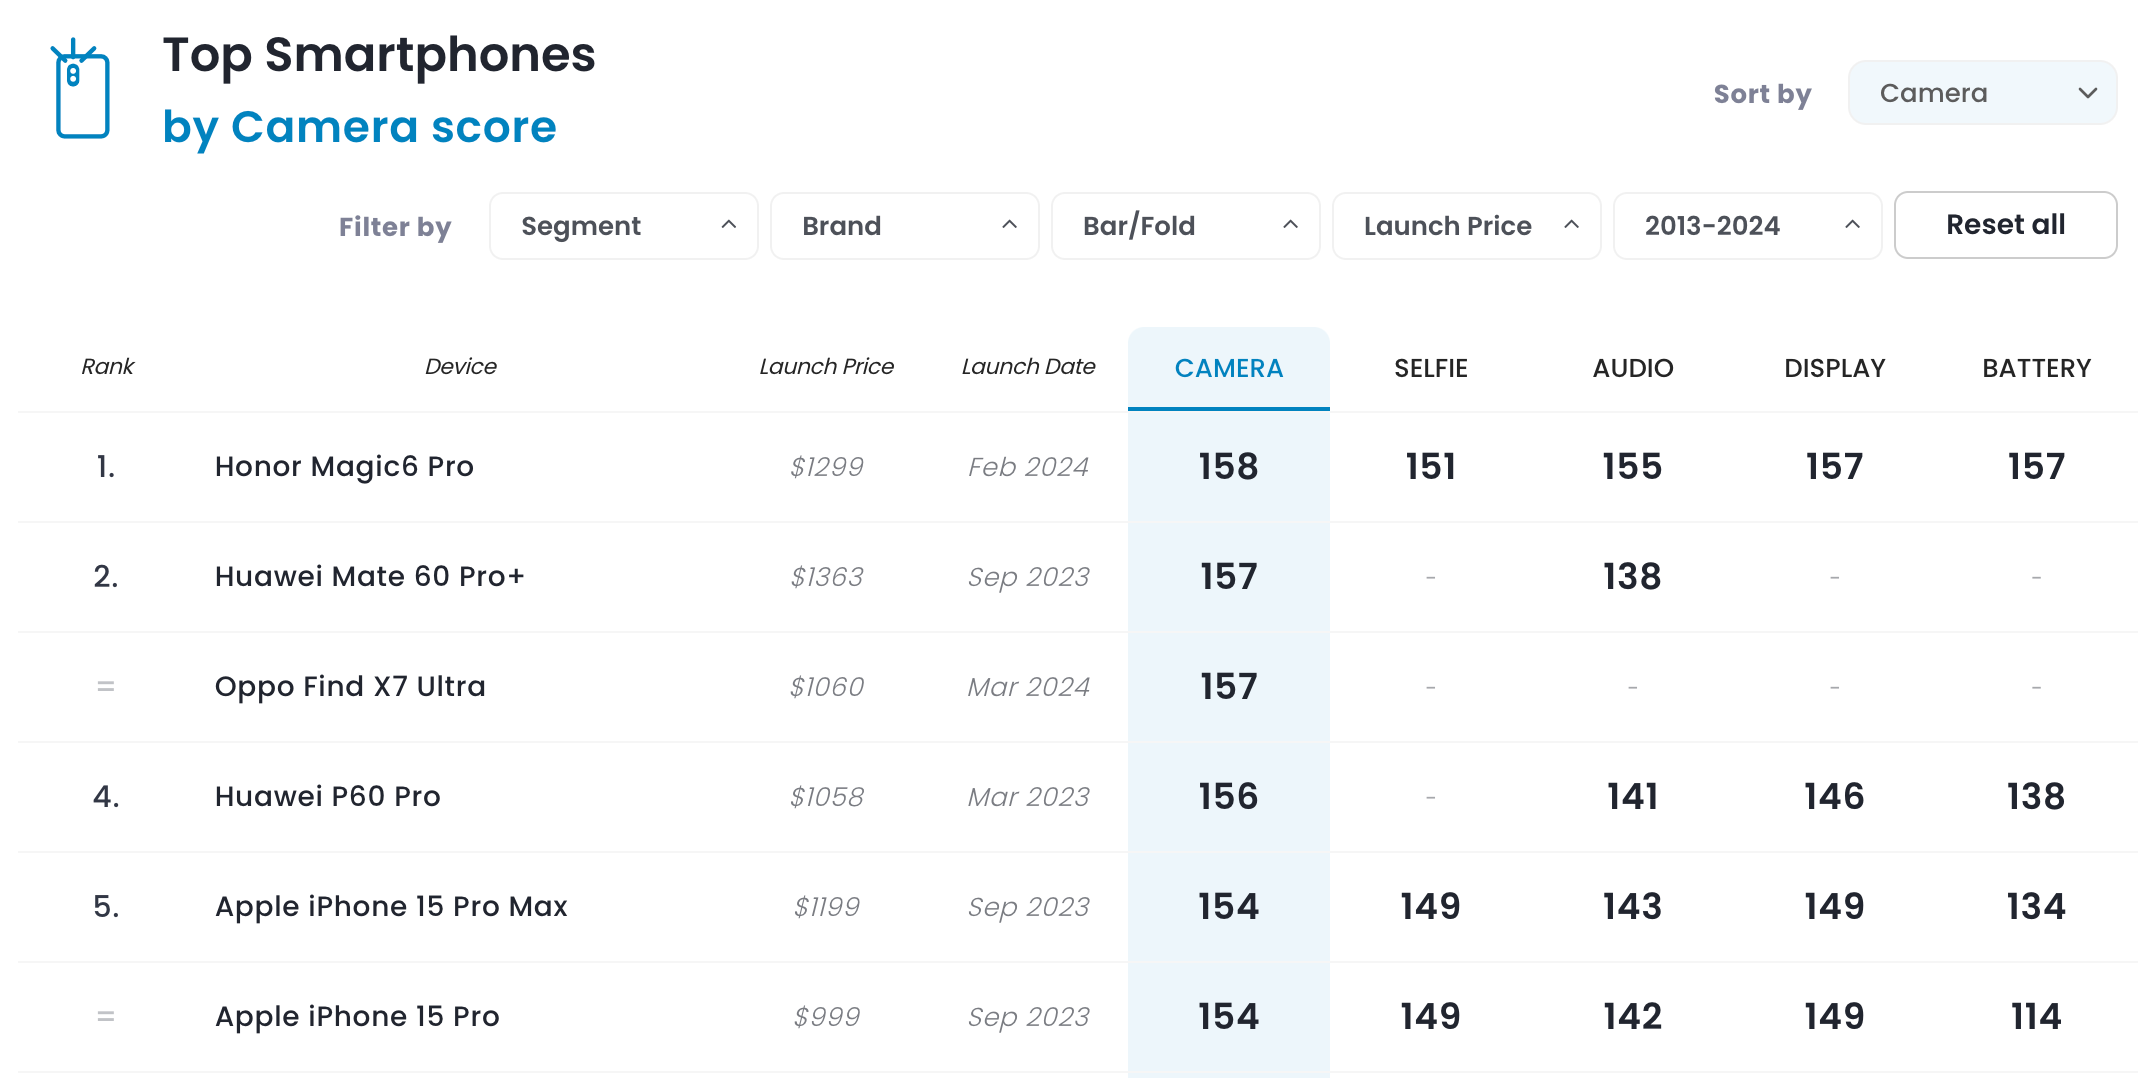Screen dimensions: 2154x1078
Task: Click Honor Magic6 Pro display score 157
Action: 1835,467
